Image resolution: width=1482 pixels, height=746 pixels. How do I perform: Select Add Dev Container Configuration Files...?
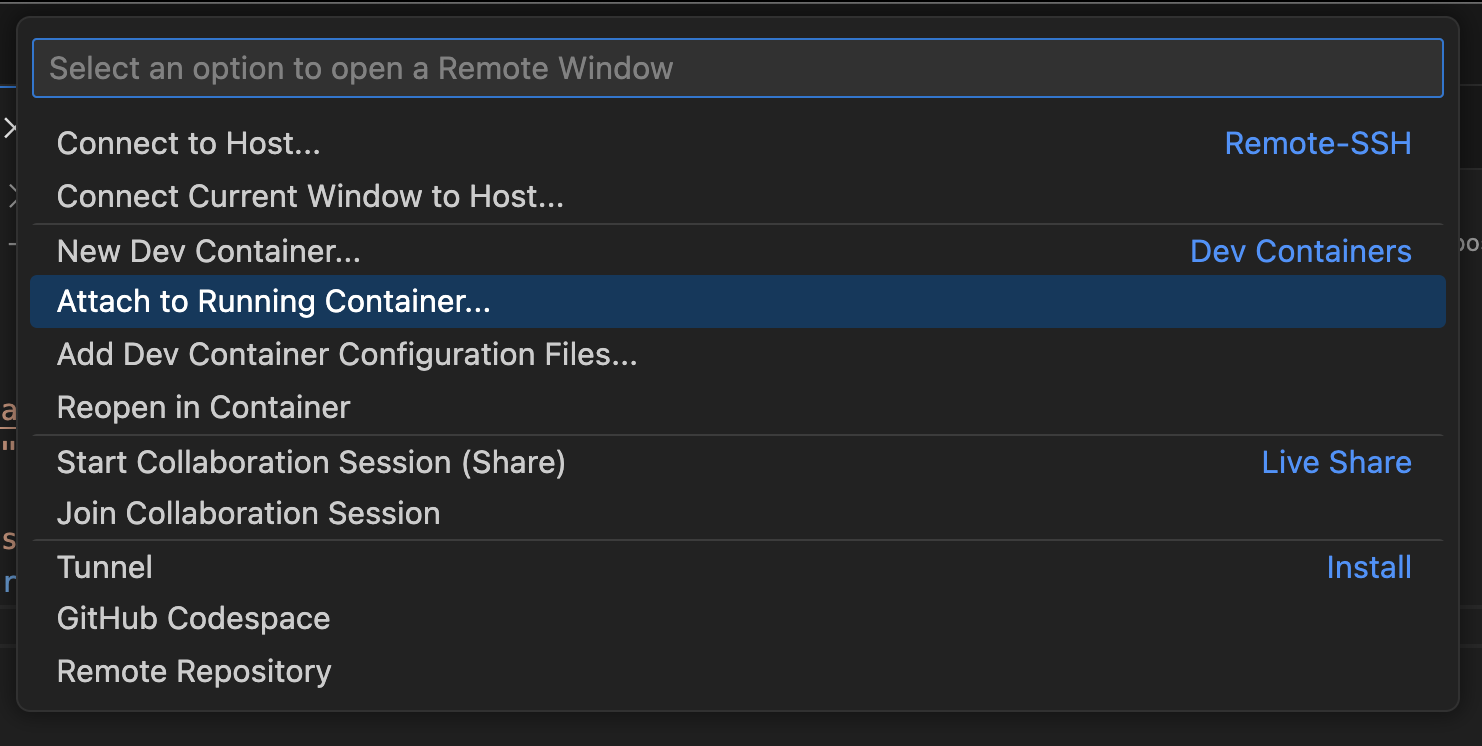pyautogui.click(x=737, y=354)
